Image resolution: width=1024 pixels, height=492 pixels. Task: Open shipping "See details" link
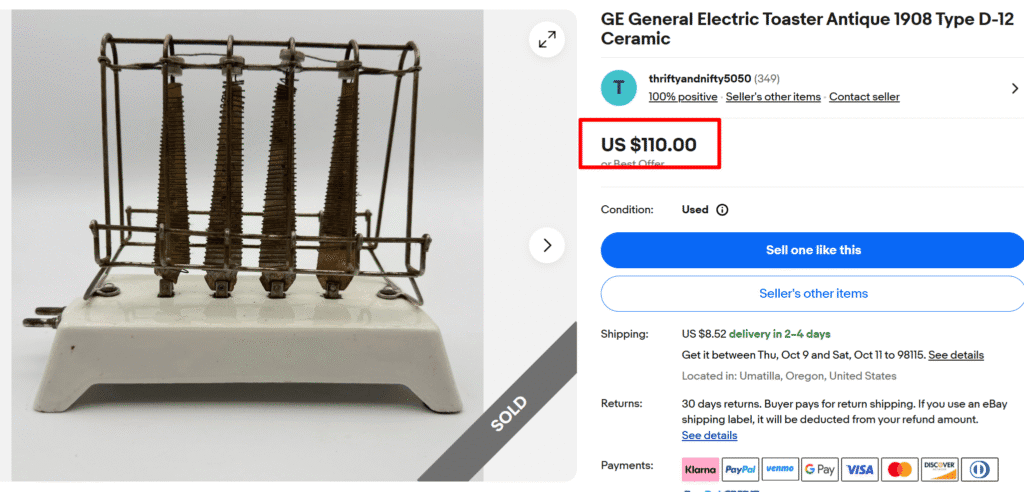[955, 355]
